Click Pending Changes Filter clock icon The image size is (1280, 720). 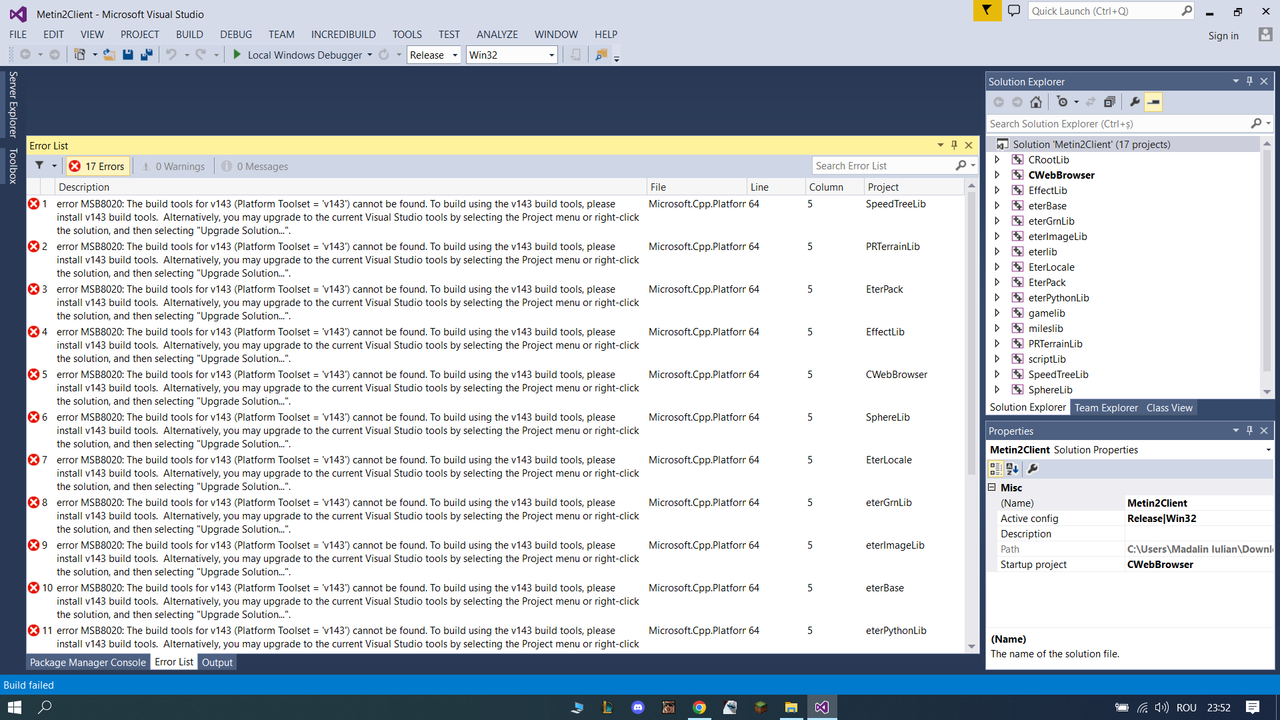tap(1063, 102)
